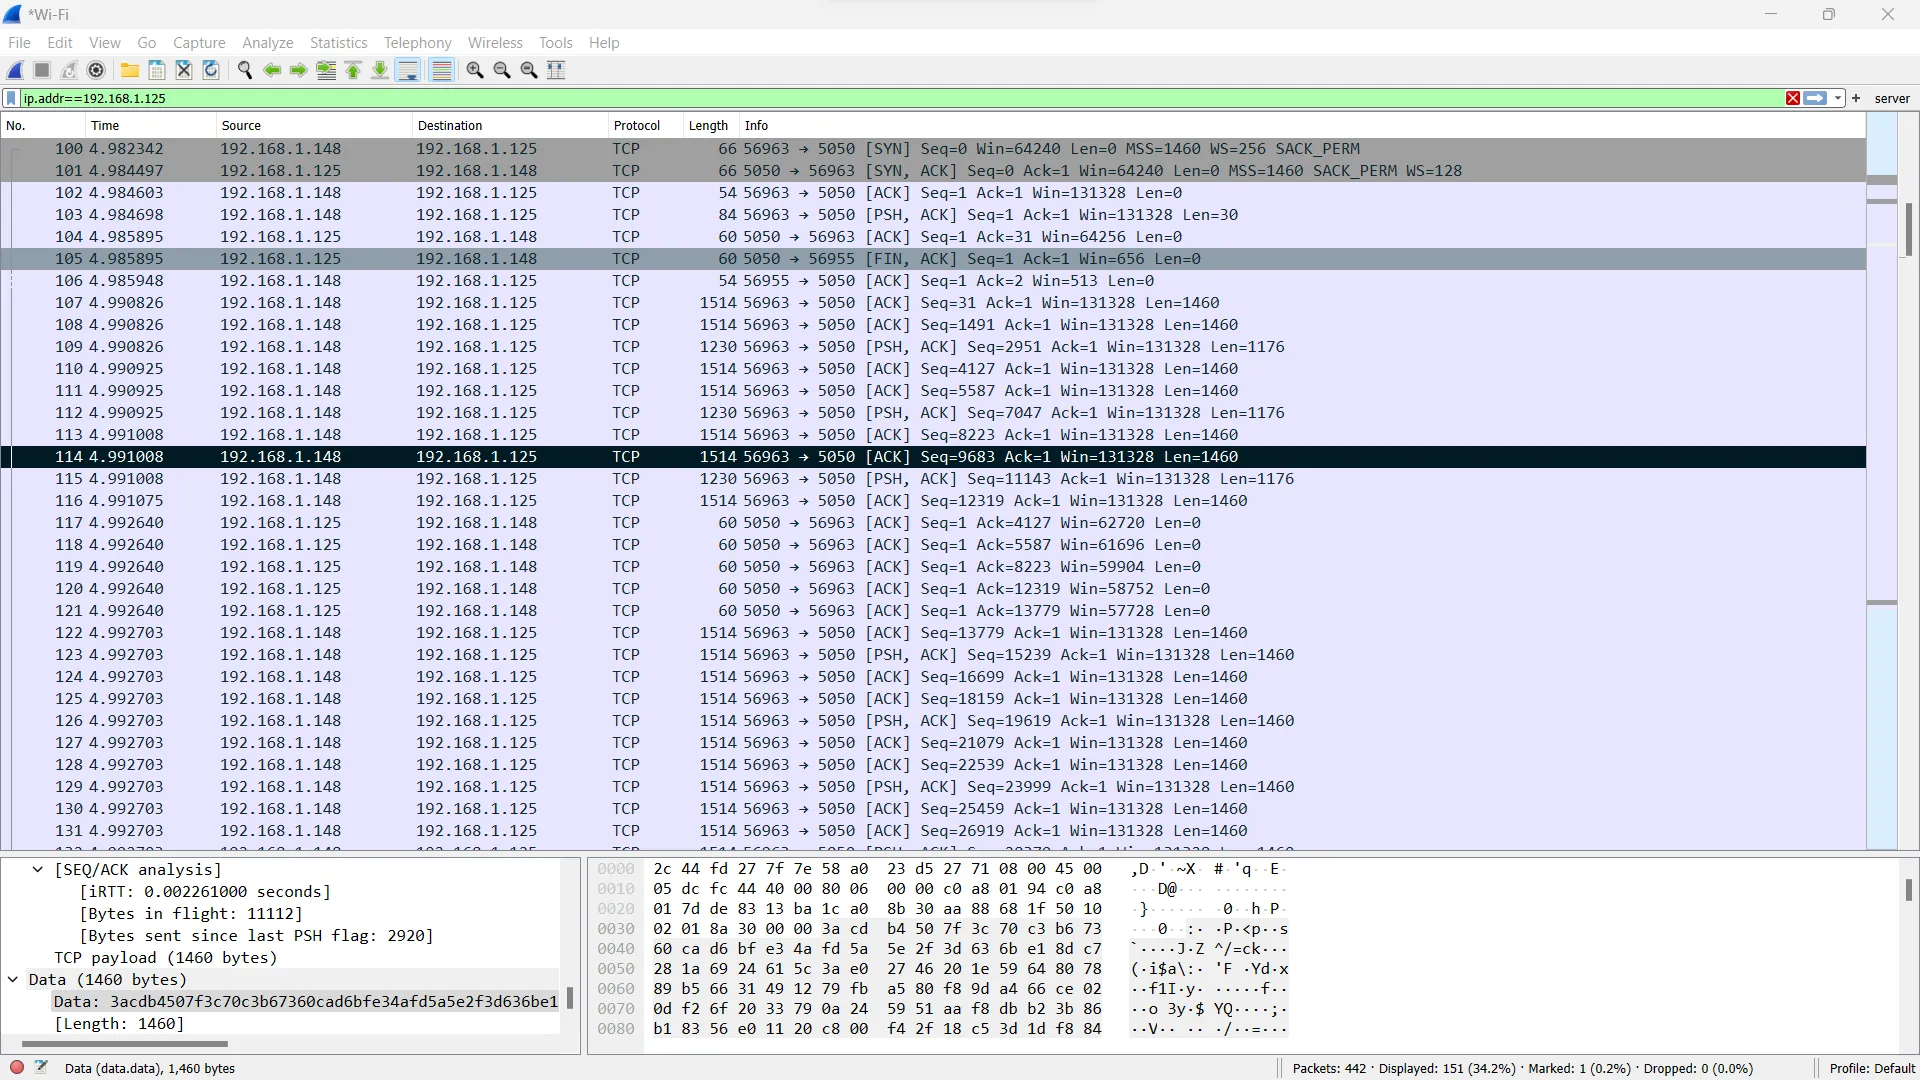Go to a specified packet number
Image resolution: width=1920 pixels, height=1080 pixels.
[326, 70]
